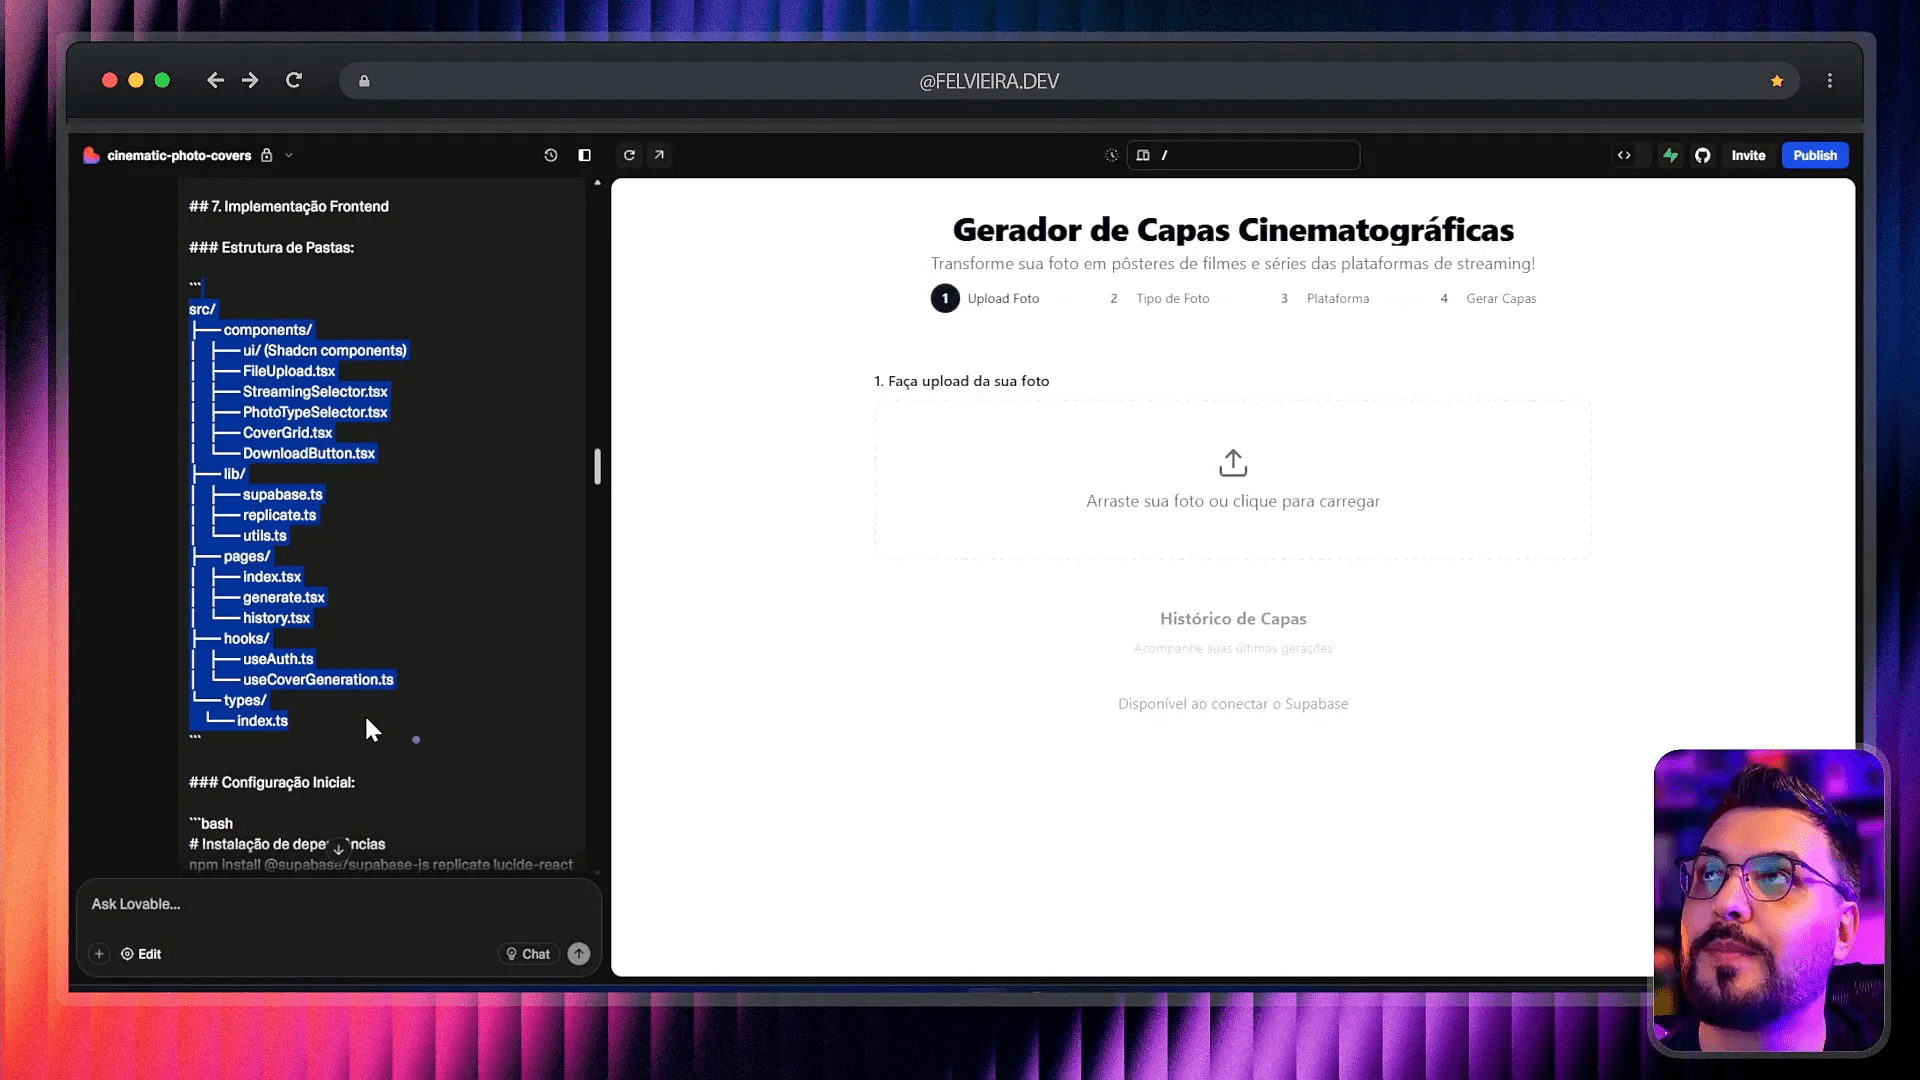Click 'history.tsx' in the tree
This screenshot has height=1080, width=1920.
(x=276, y=618)
